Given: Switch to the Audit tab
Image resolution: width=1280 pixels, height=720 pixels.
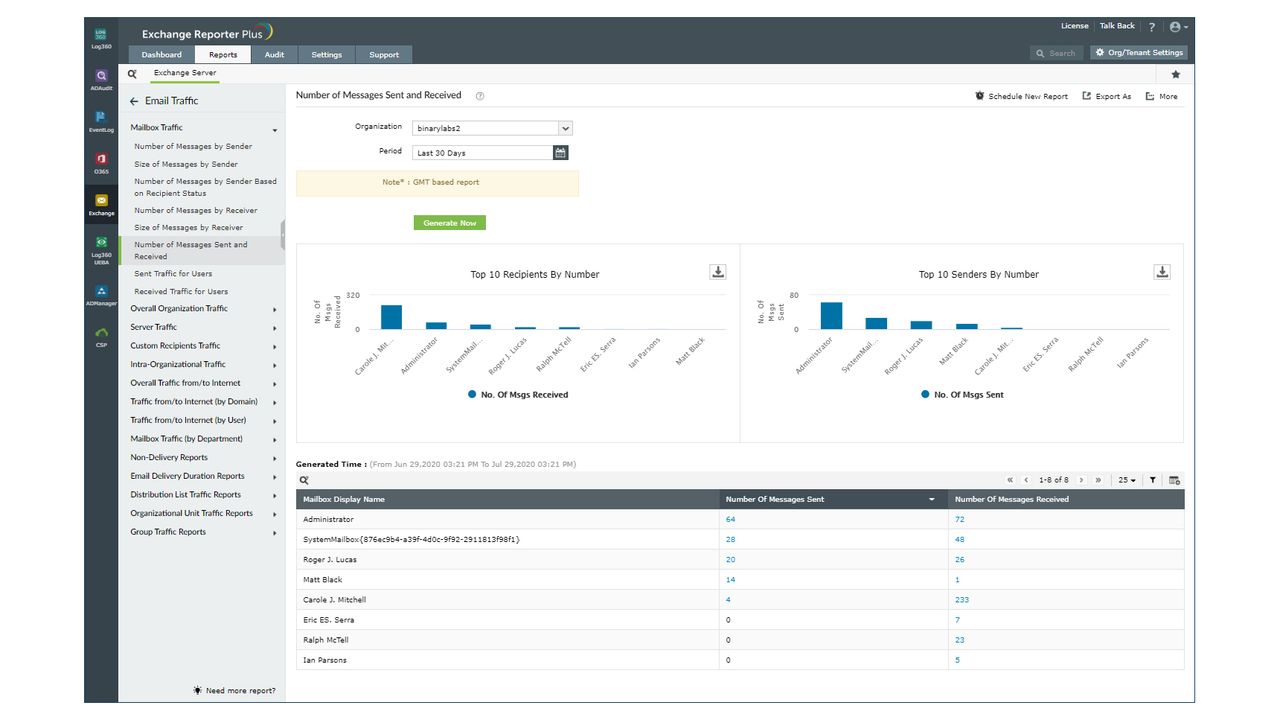Looking at the screenshot, I should tap(274, 54).
